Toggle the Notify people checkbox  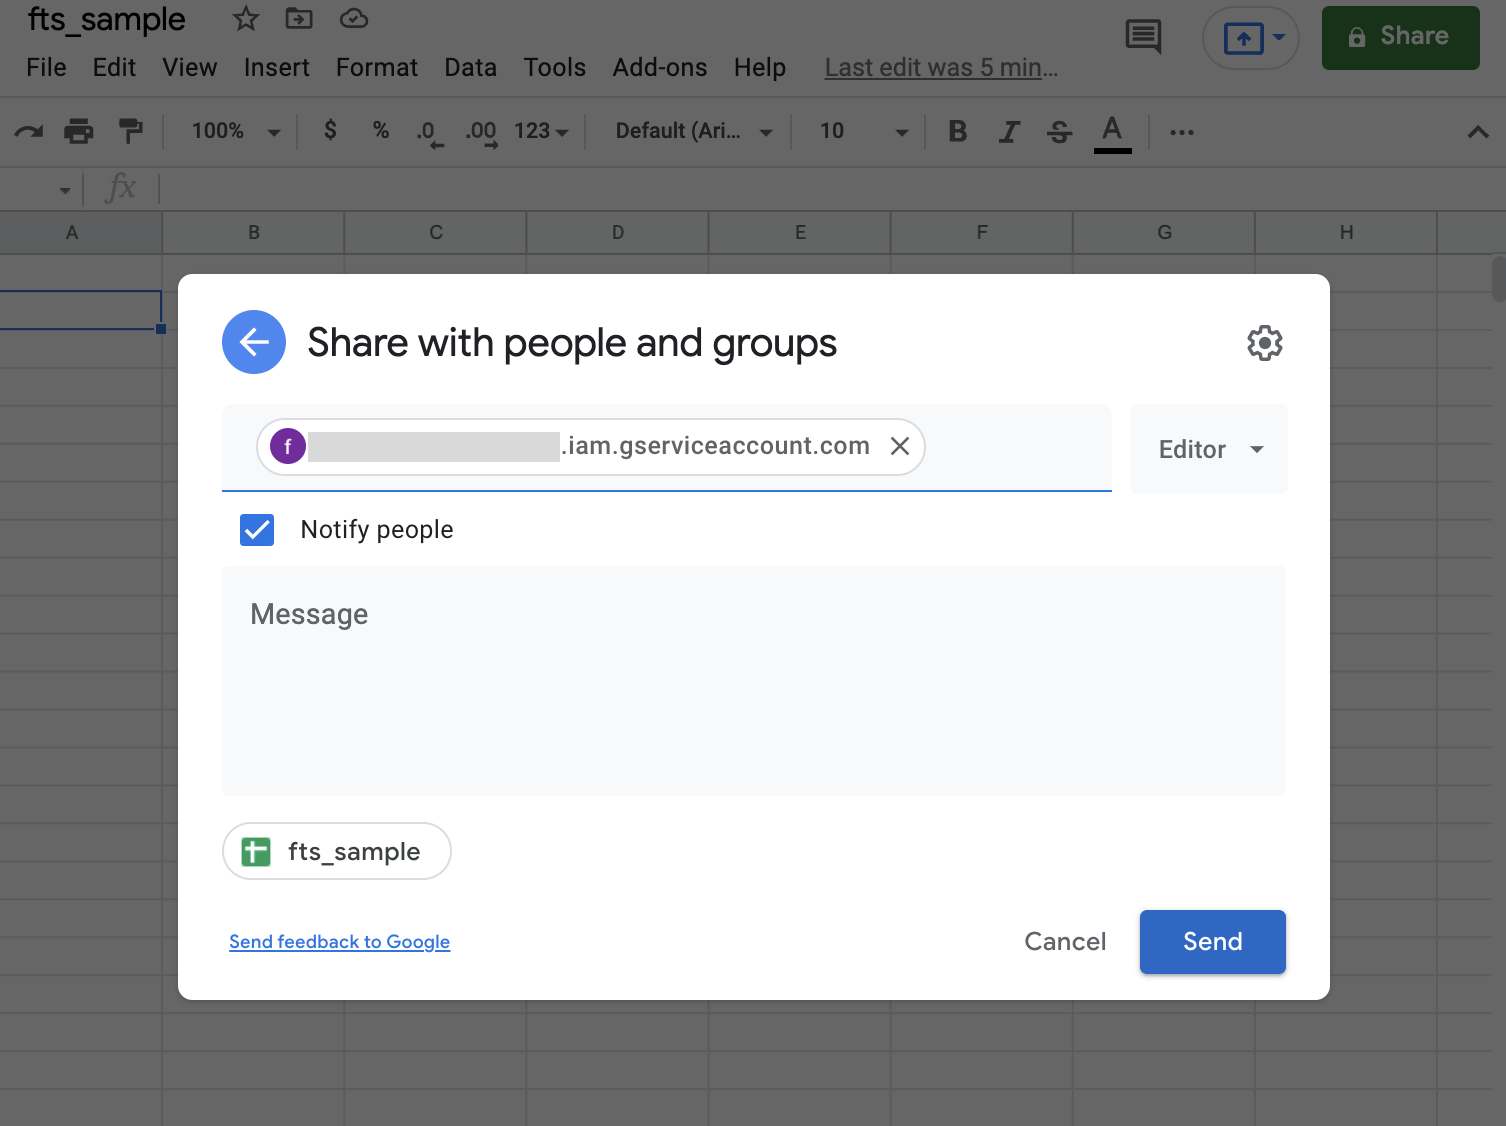click(257, 529)
